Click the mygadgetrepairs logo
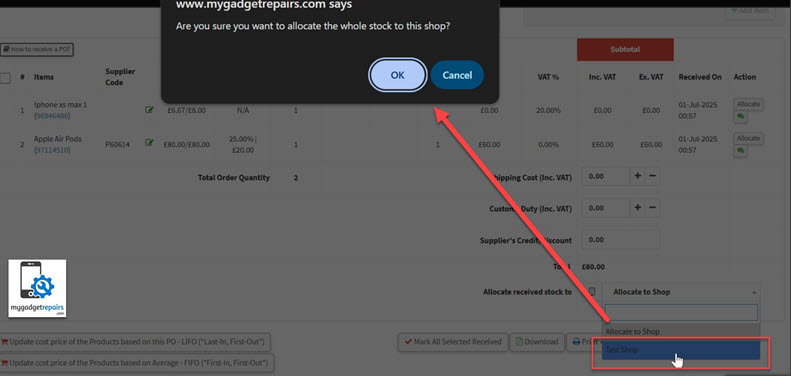Viewport: 791px width, 376px height. click(37, 289)
